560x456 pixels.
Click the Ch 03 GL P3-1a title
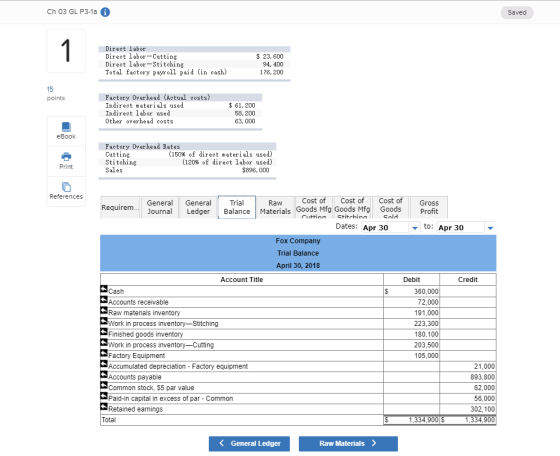coord(72,12)
